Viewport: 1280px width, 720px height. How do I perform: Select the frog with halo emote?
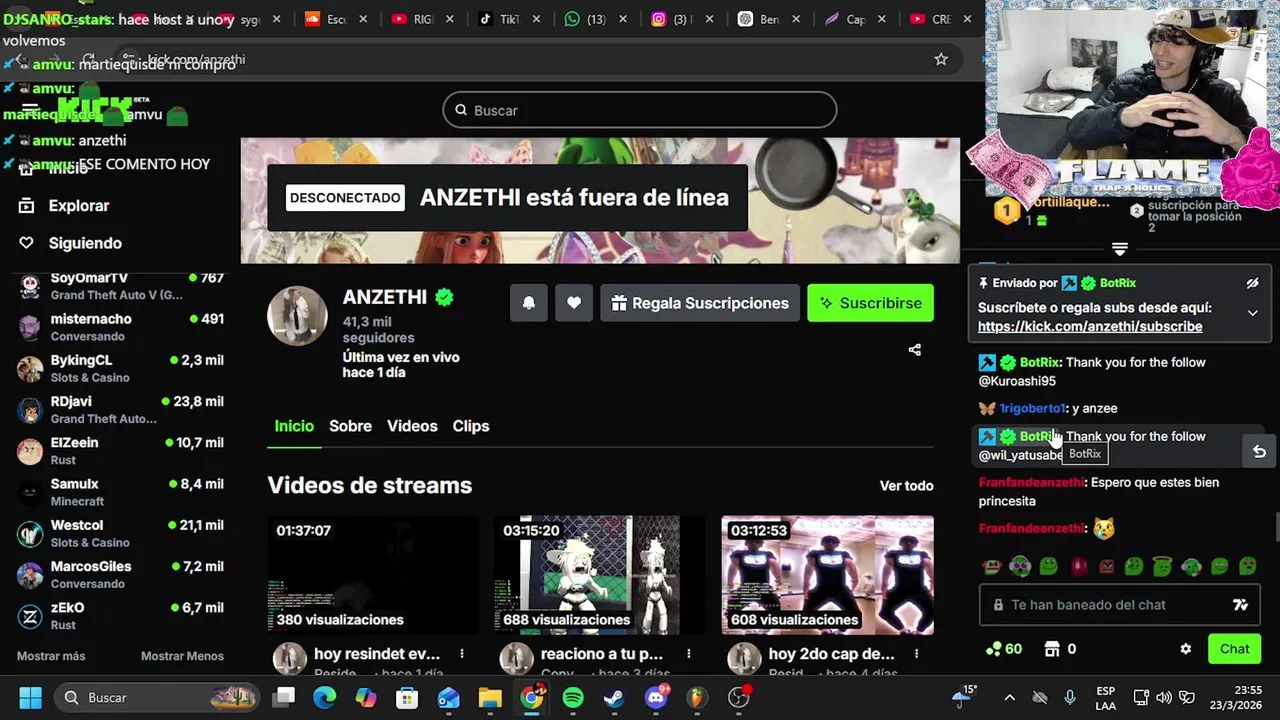click(x=1162, y=566)
